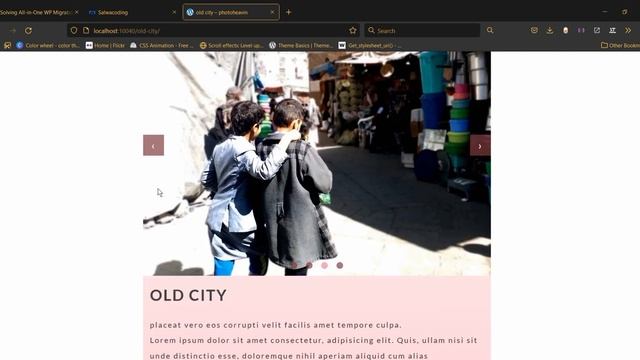Open a new tab with the plus button
This screenshot has height=360, width=640.
(289, 12)
